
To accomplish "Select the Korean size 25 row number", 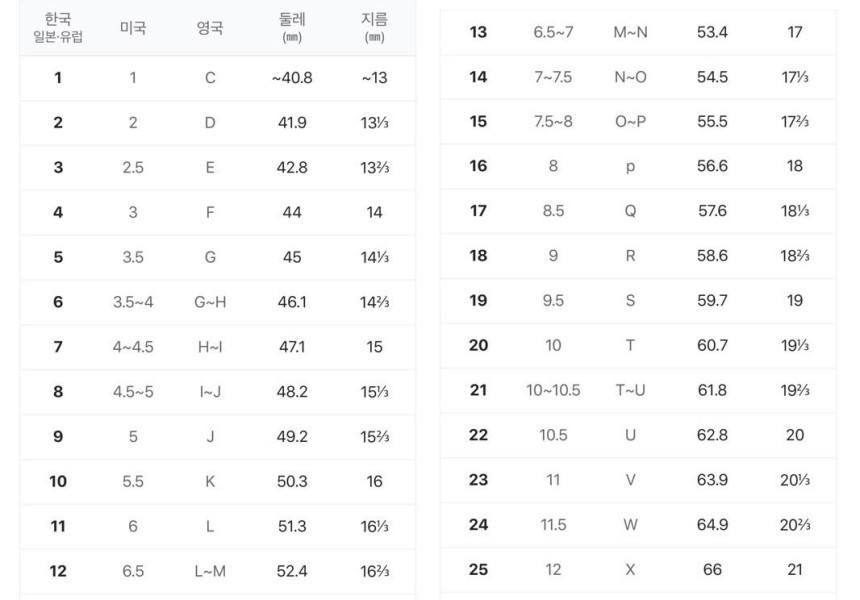I will click(x=478, y=569).
